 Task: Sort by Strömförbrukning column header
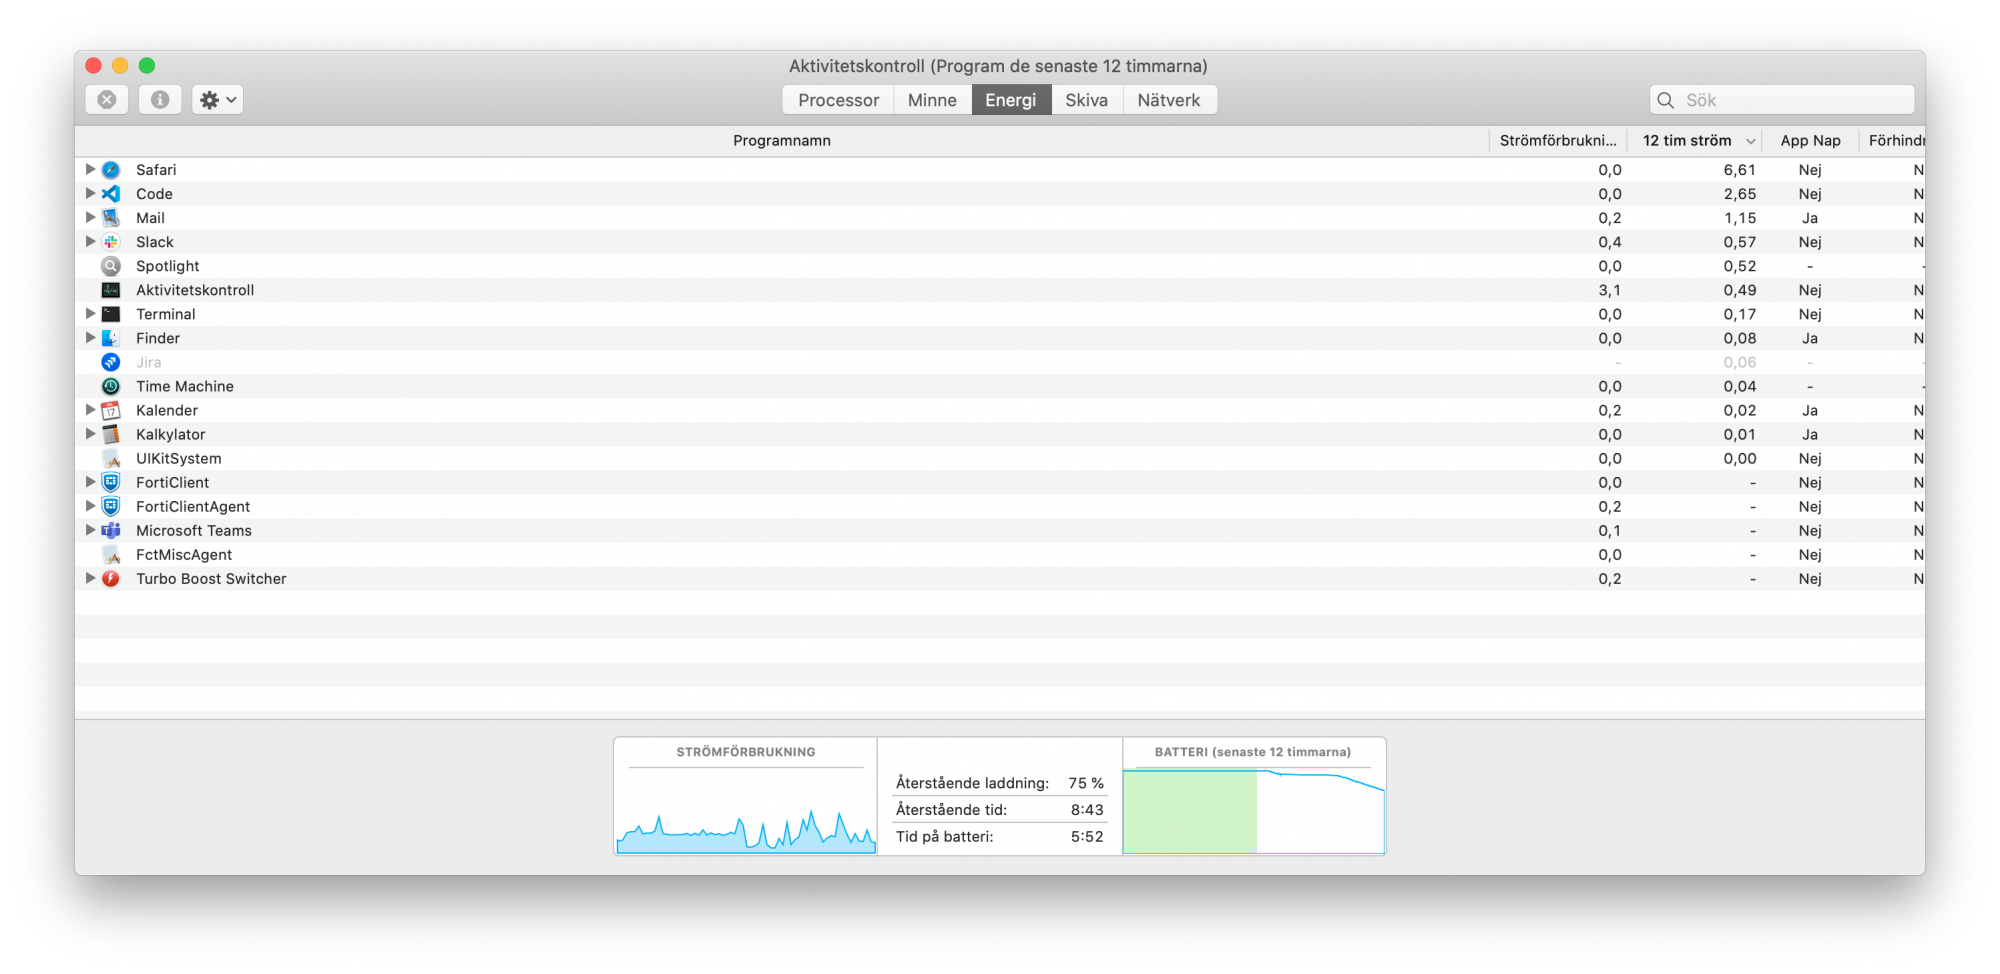(1558, 141)
